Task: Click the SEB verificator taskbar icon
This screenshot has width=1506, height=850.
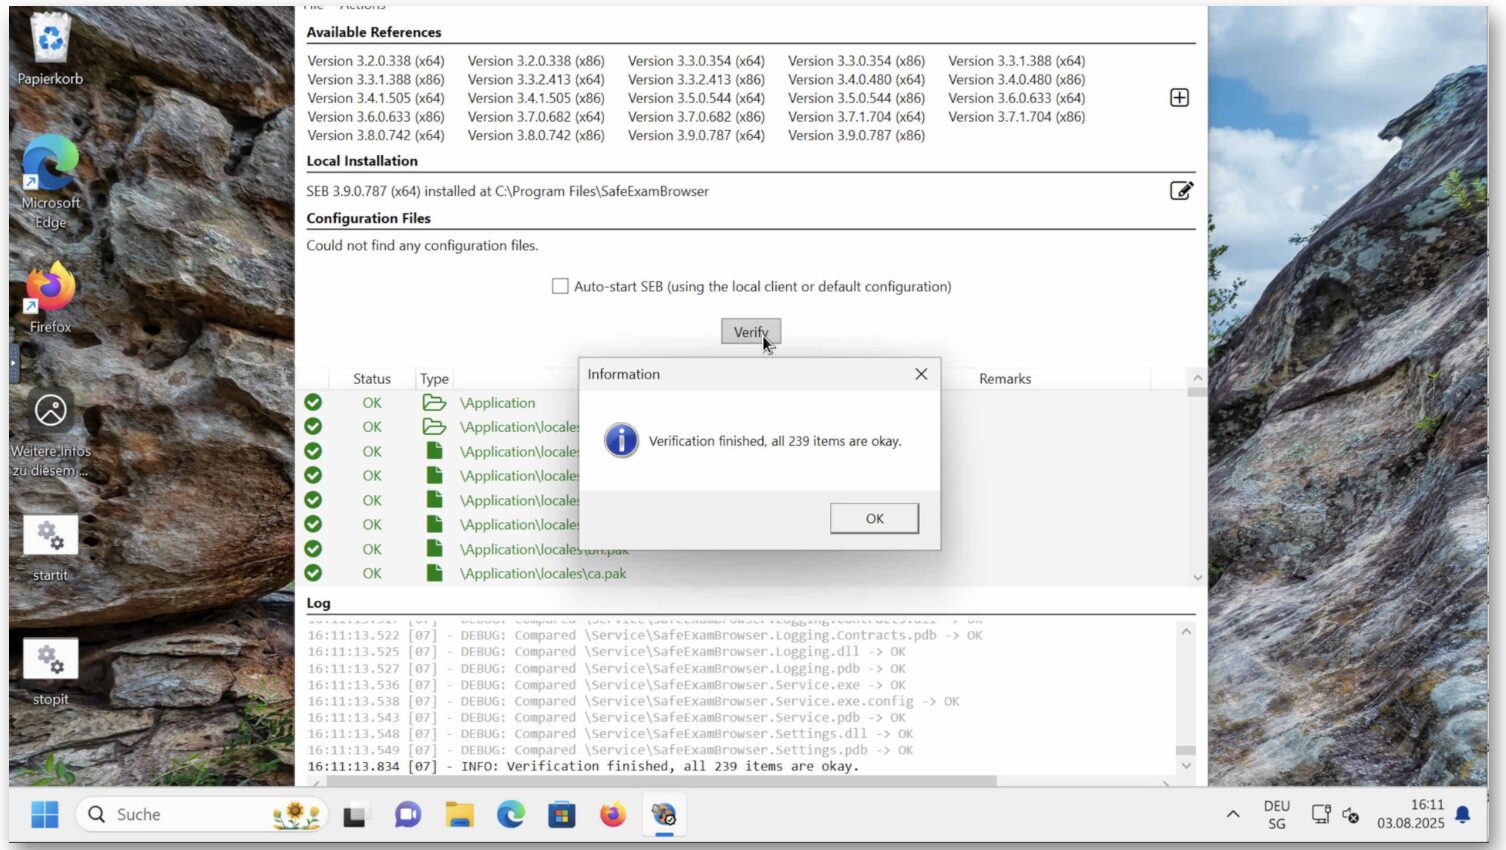Action: [x=664, y=816]
